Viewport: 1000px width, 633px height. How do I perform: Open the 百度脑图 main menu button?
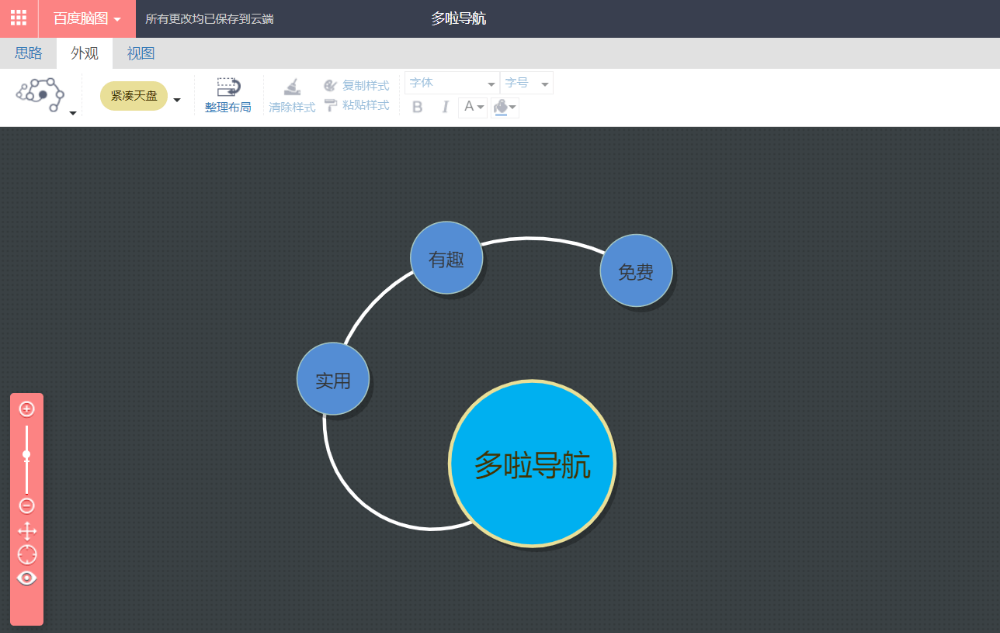pyautogui.click(x=87, y=18)
